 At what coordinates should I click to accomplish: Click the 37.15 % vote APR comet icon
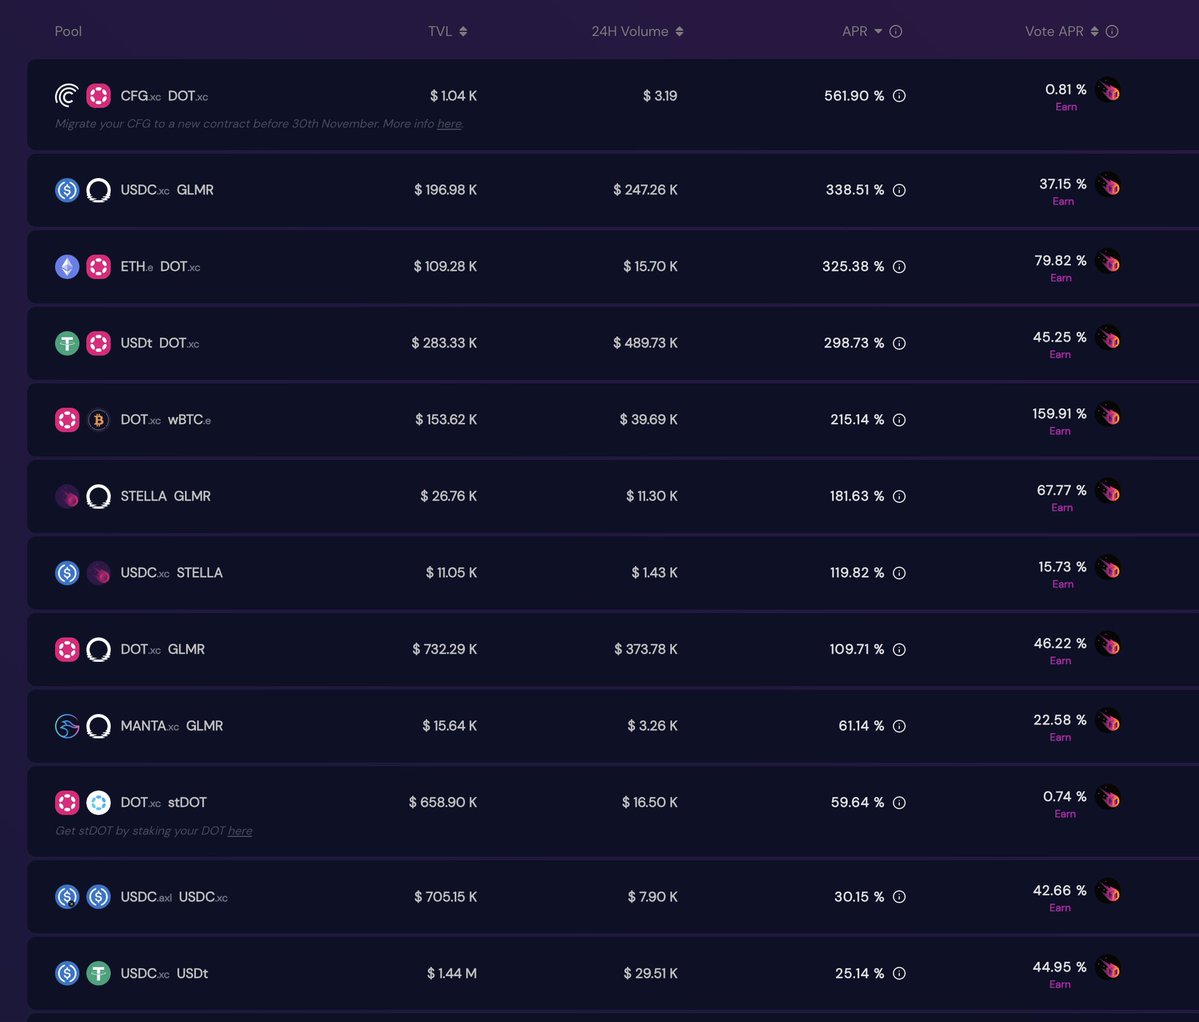[1108, 184]
